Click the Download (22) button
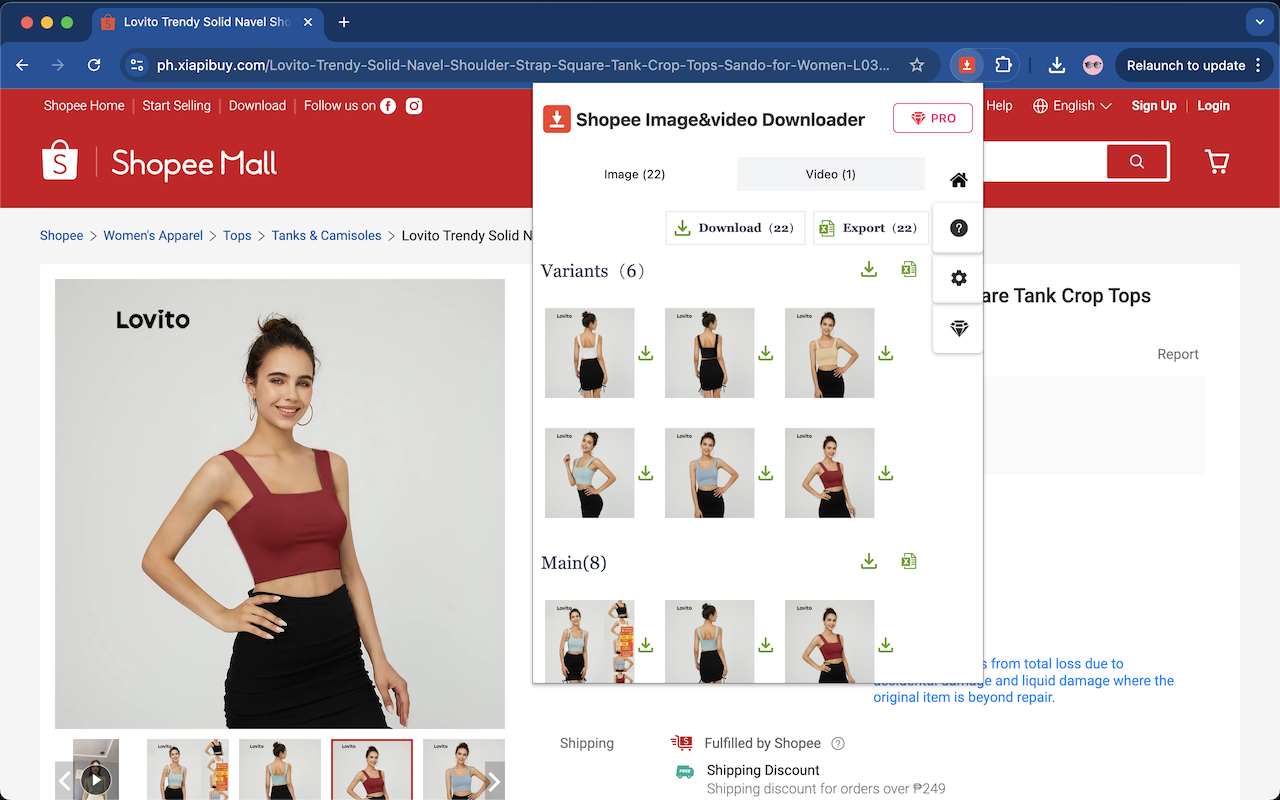1280x800 pixels. pos(735,228)
